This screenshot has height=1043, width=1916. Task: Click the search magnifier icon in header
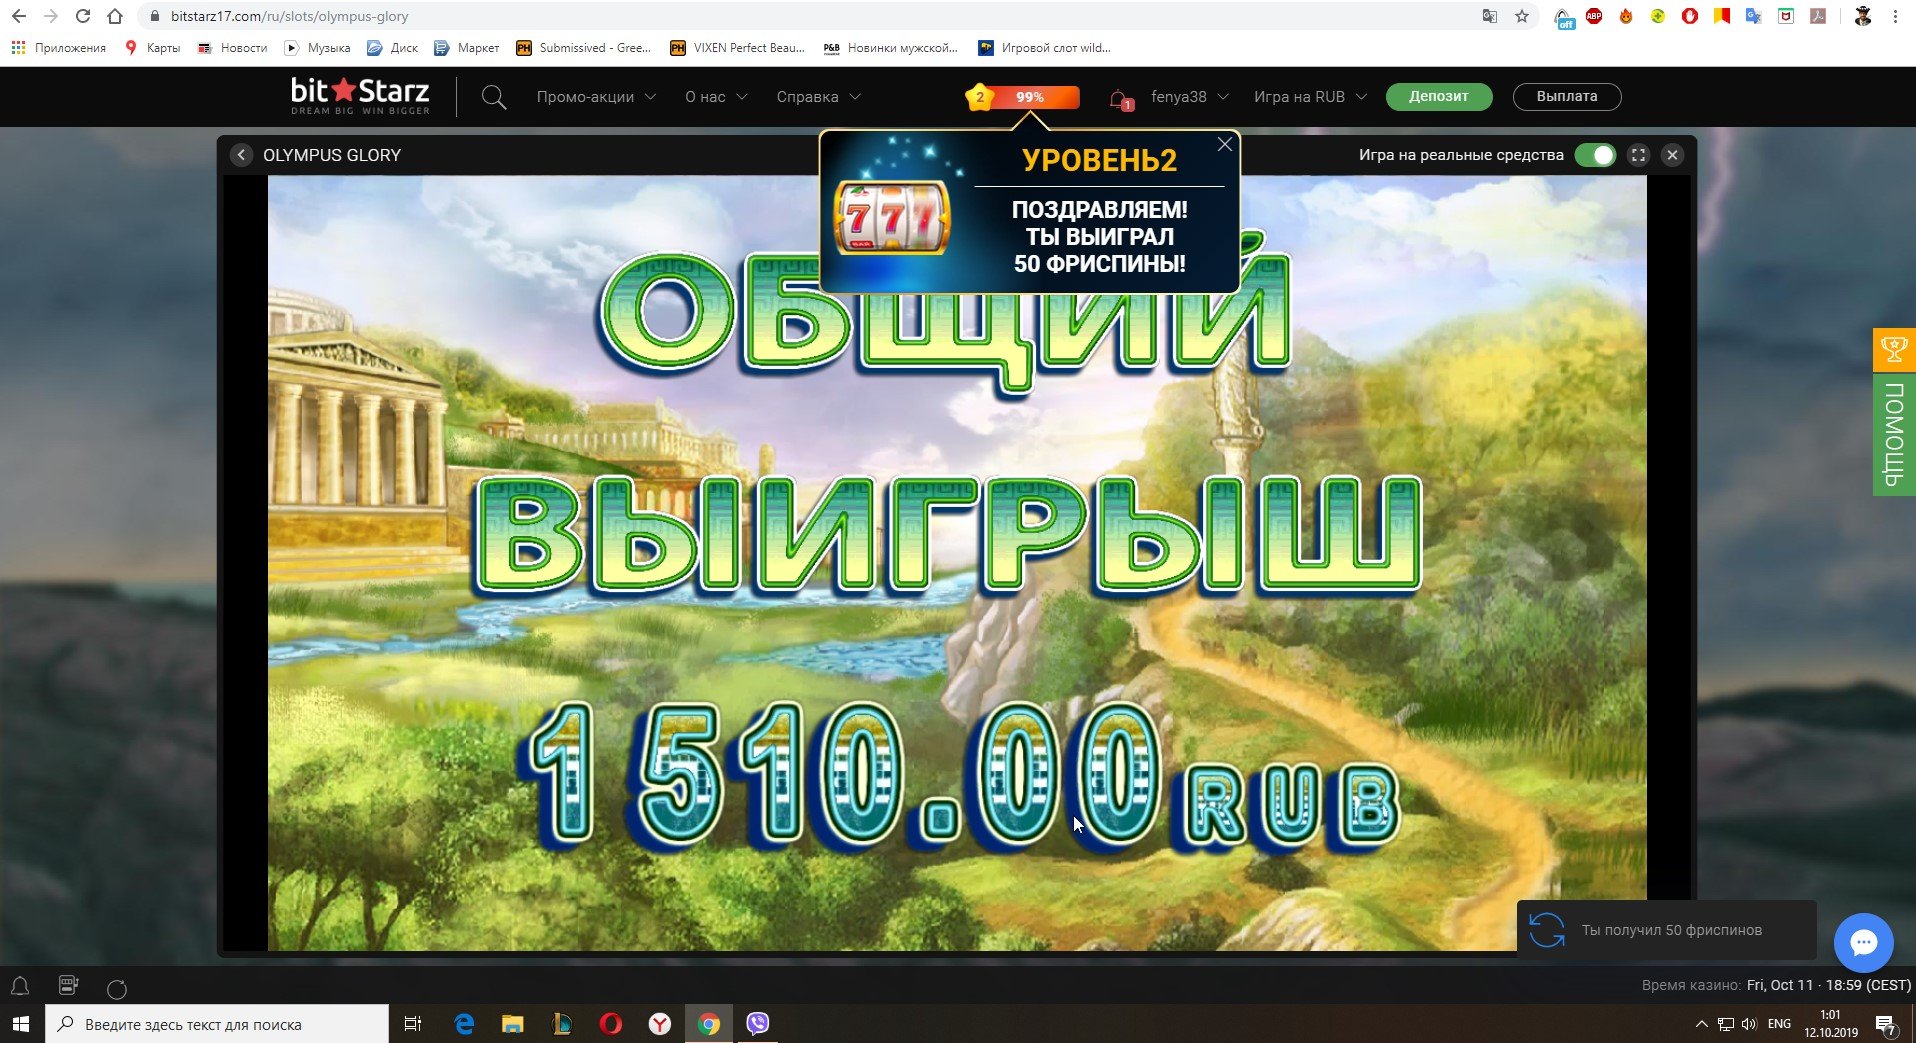[493, 97]
